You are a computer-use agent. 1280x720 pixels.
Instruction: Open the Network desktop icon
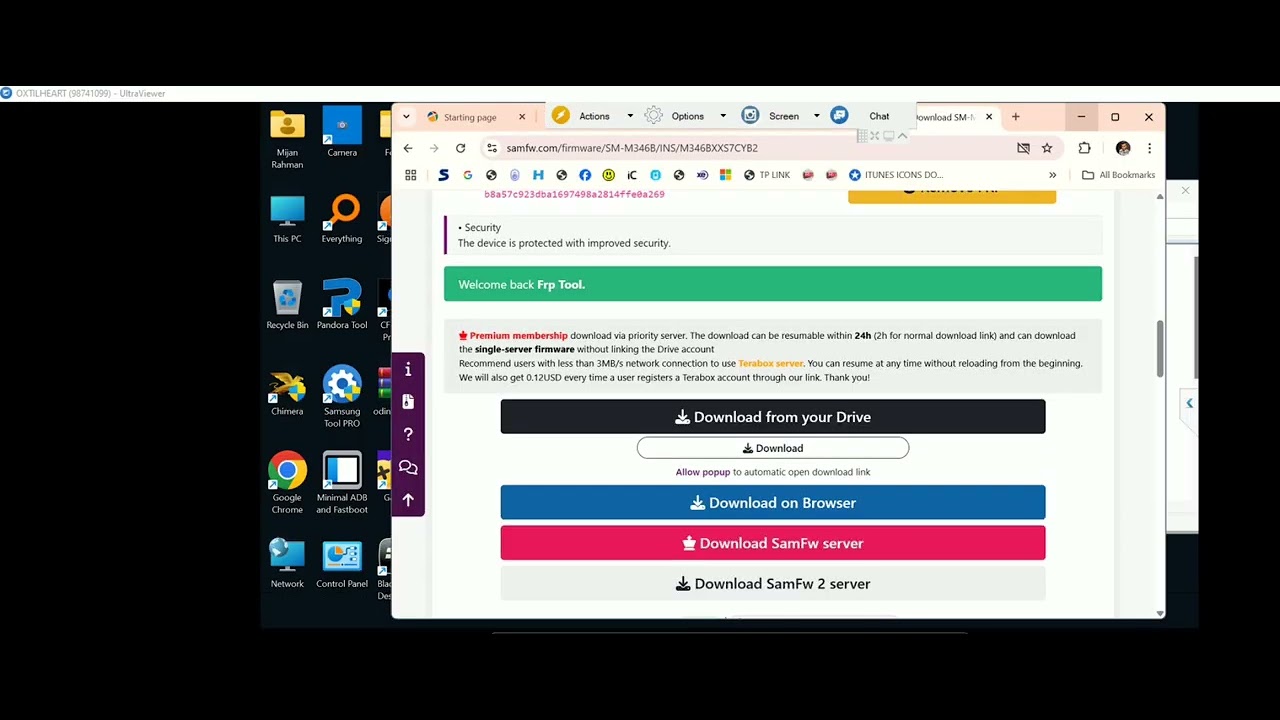click(x=287, y=564)
